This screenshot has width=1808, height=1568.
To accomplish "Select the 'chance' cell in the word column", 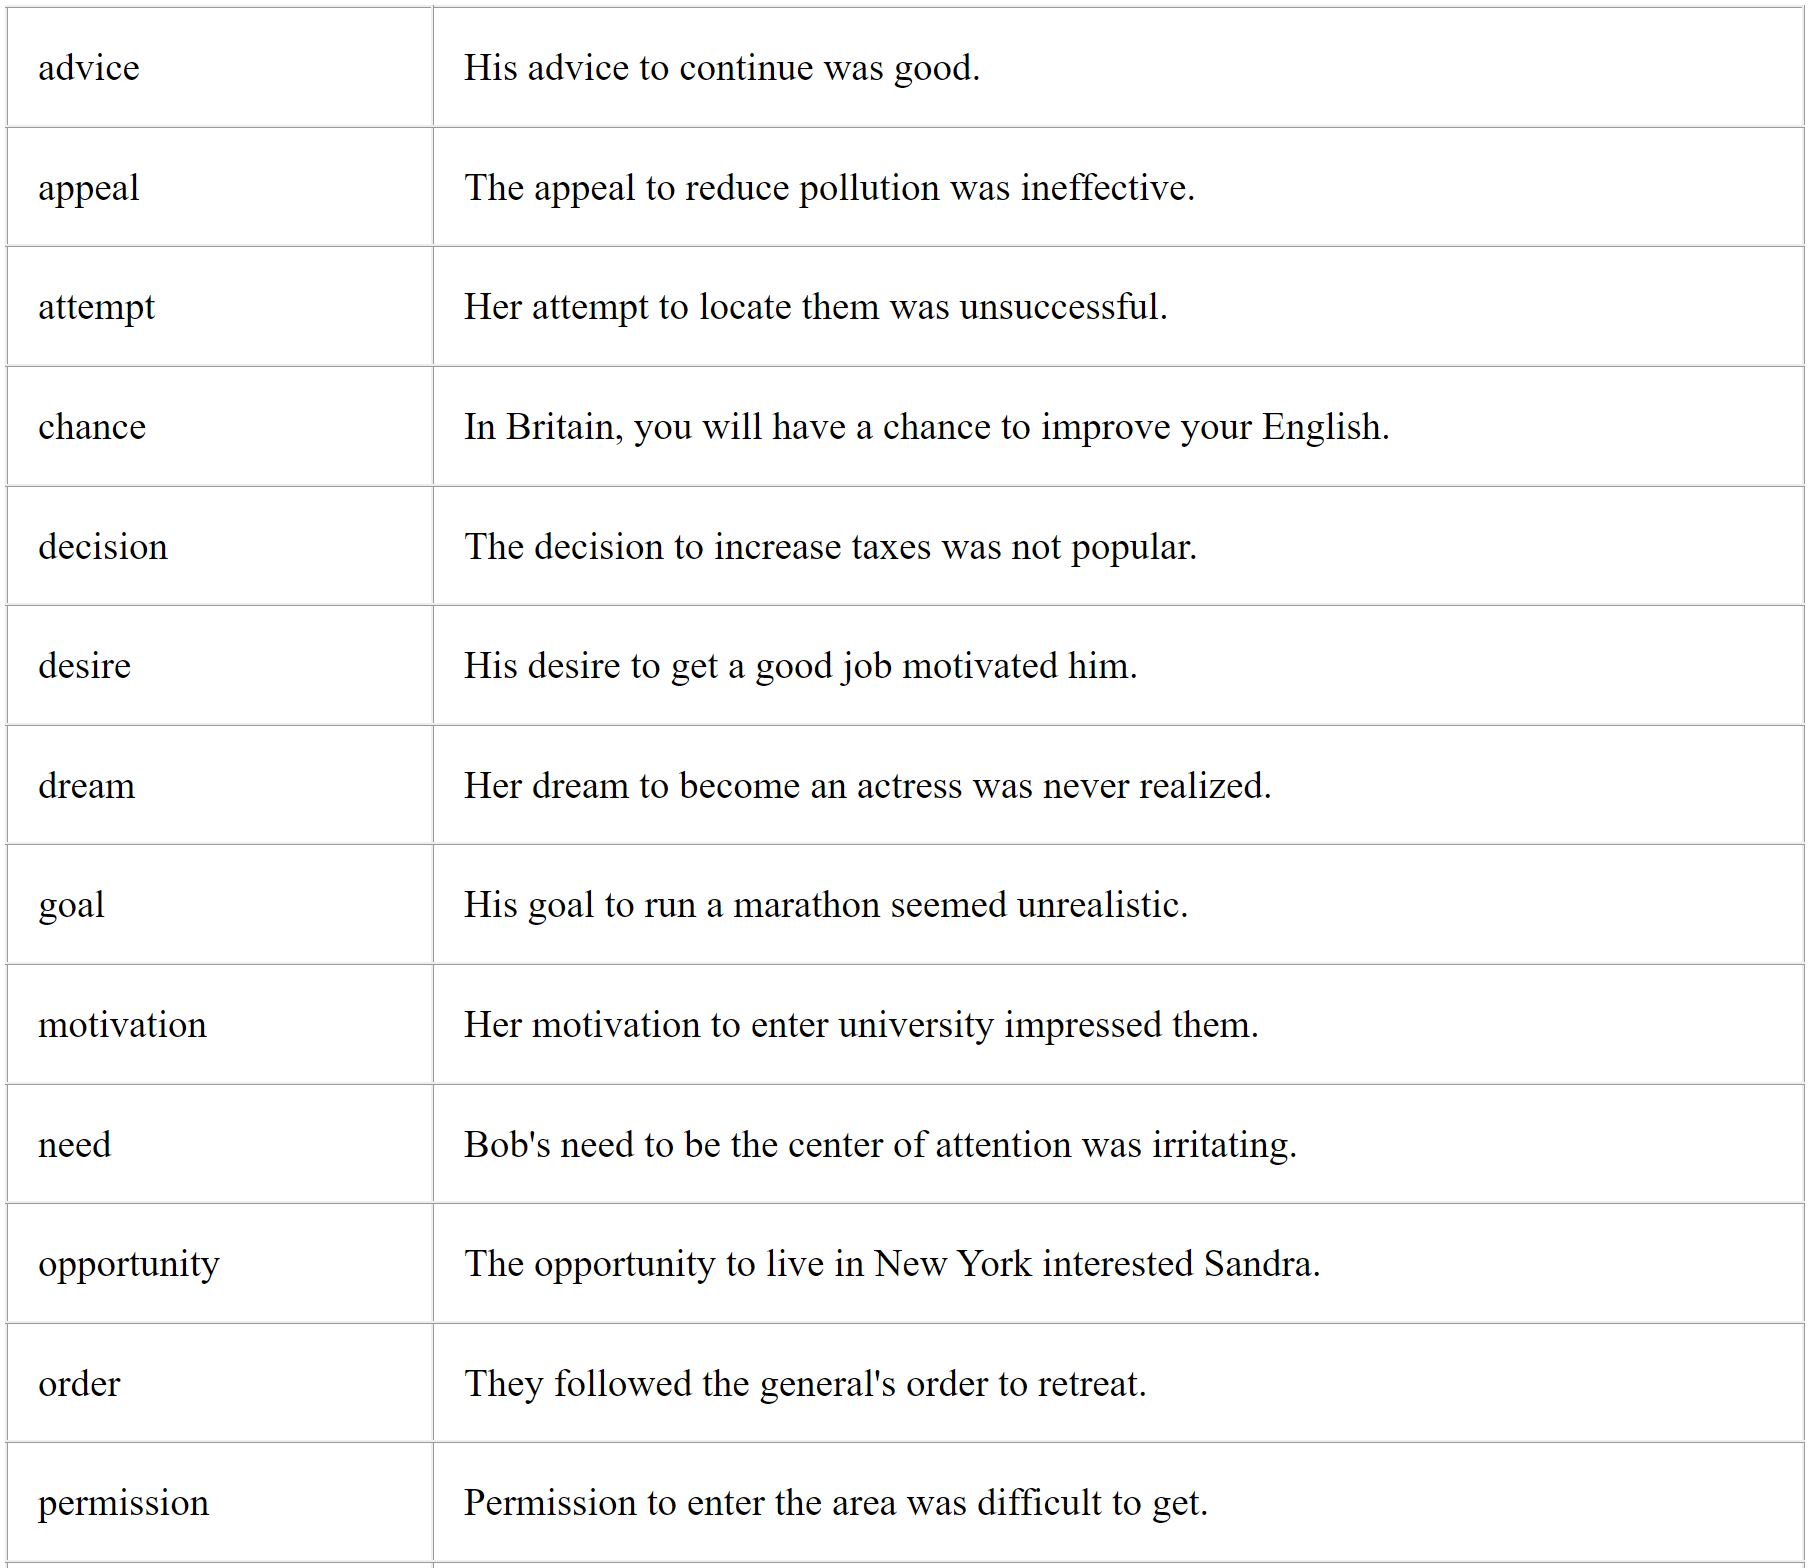I will (92, 427).
